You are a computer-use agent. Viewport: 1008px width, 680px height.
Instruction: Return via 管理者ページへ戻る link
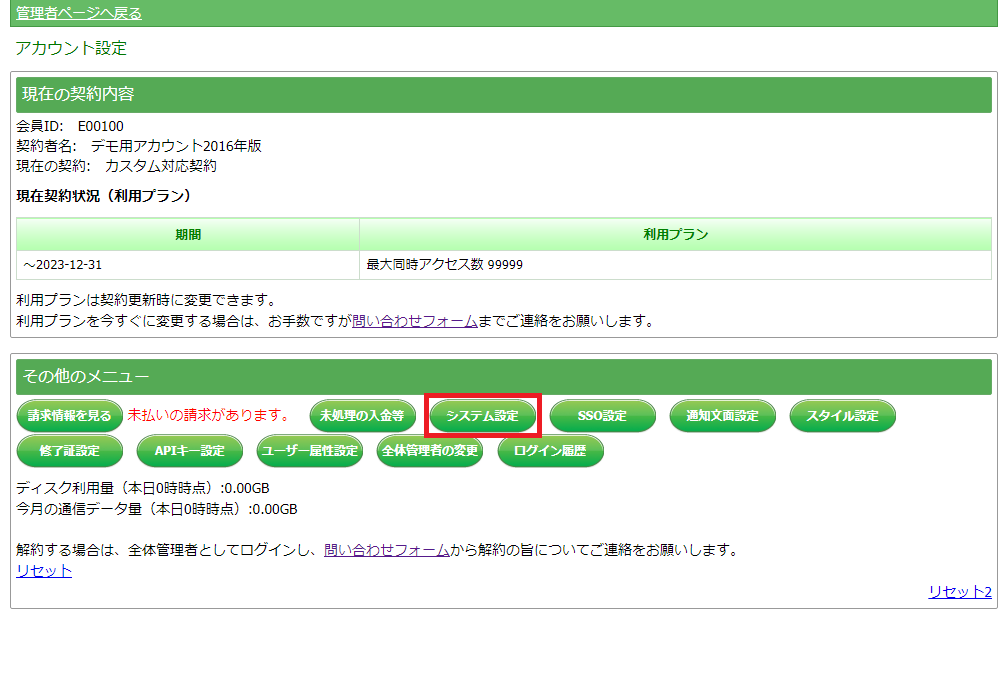click(78, 13)
